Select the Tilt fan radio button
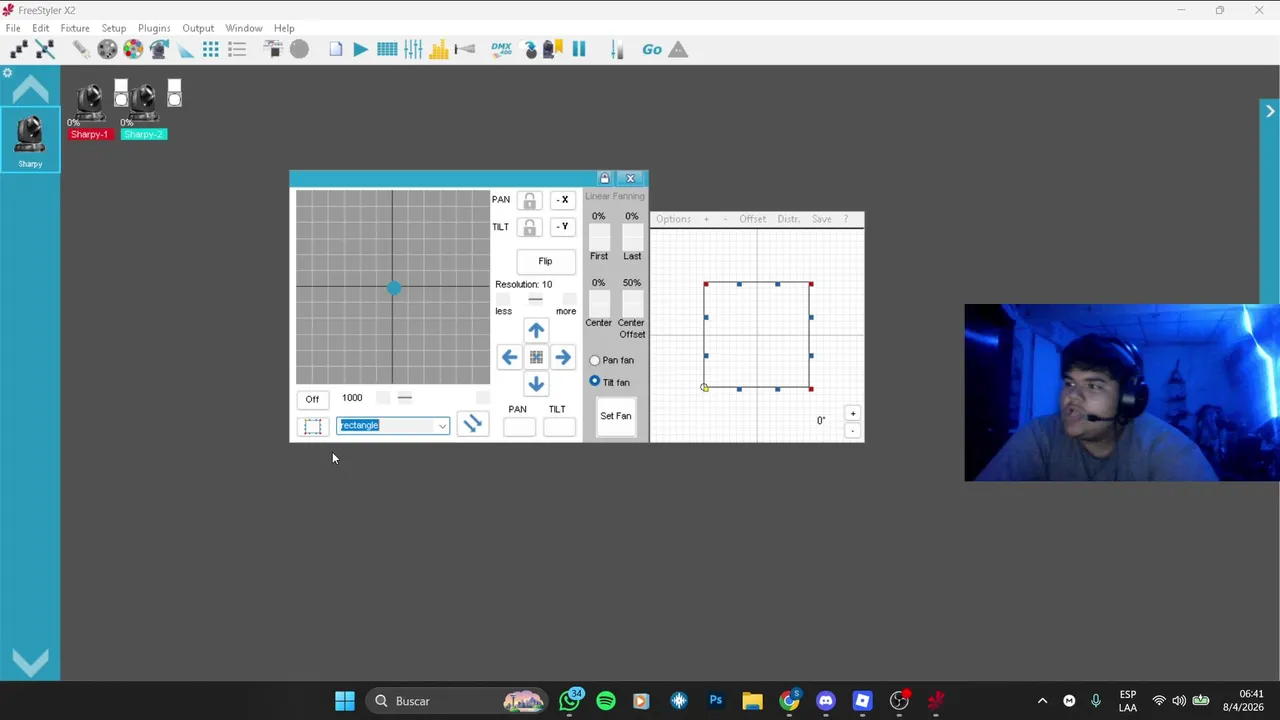Screen dimensions: 1280x720 pos(595,382)
